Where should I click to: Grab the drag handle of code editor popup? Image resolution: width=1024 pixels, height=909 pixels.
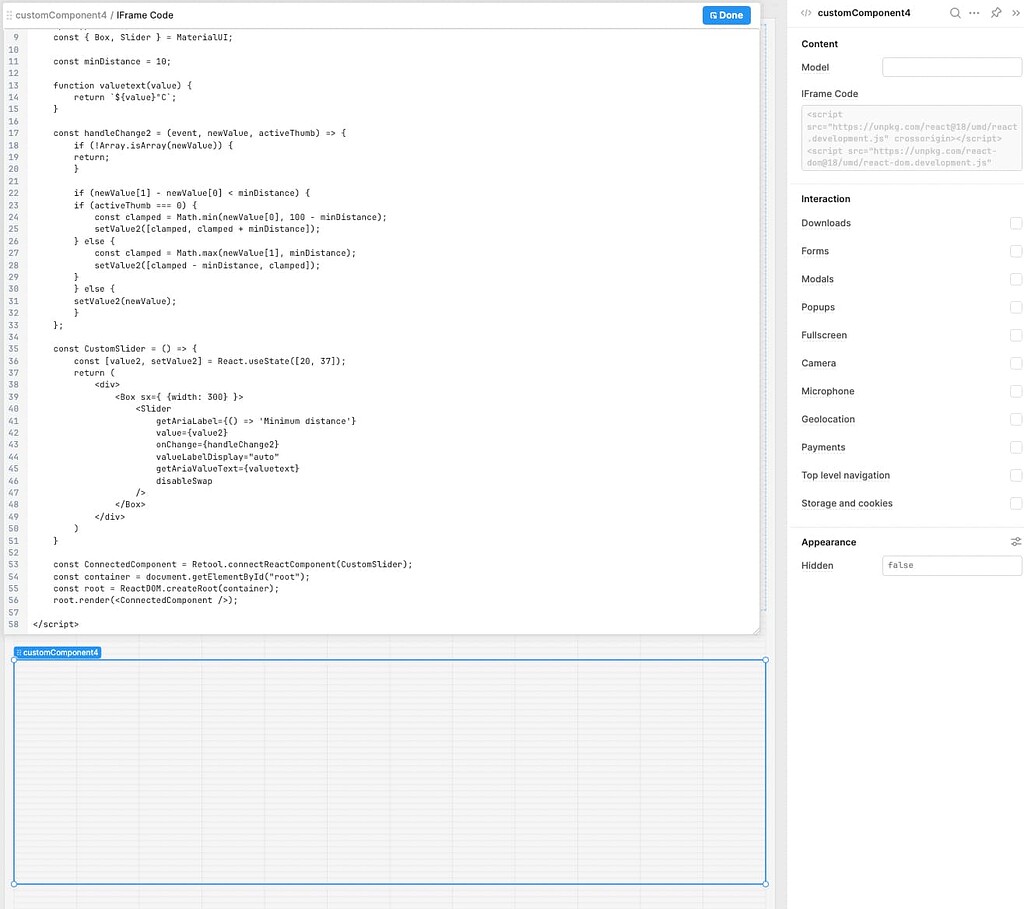coord(10,15)
